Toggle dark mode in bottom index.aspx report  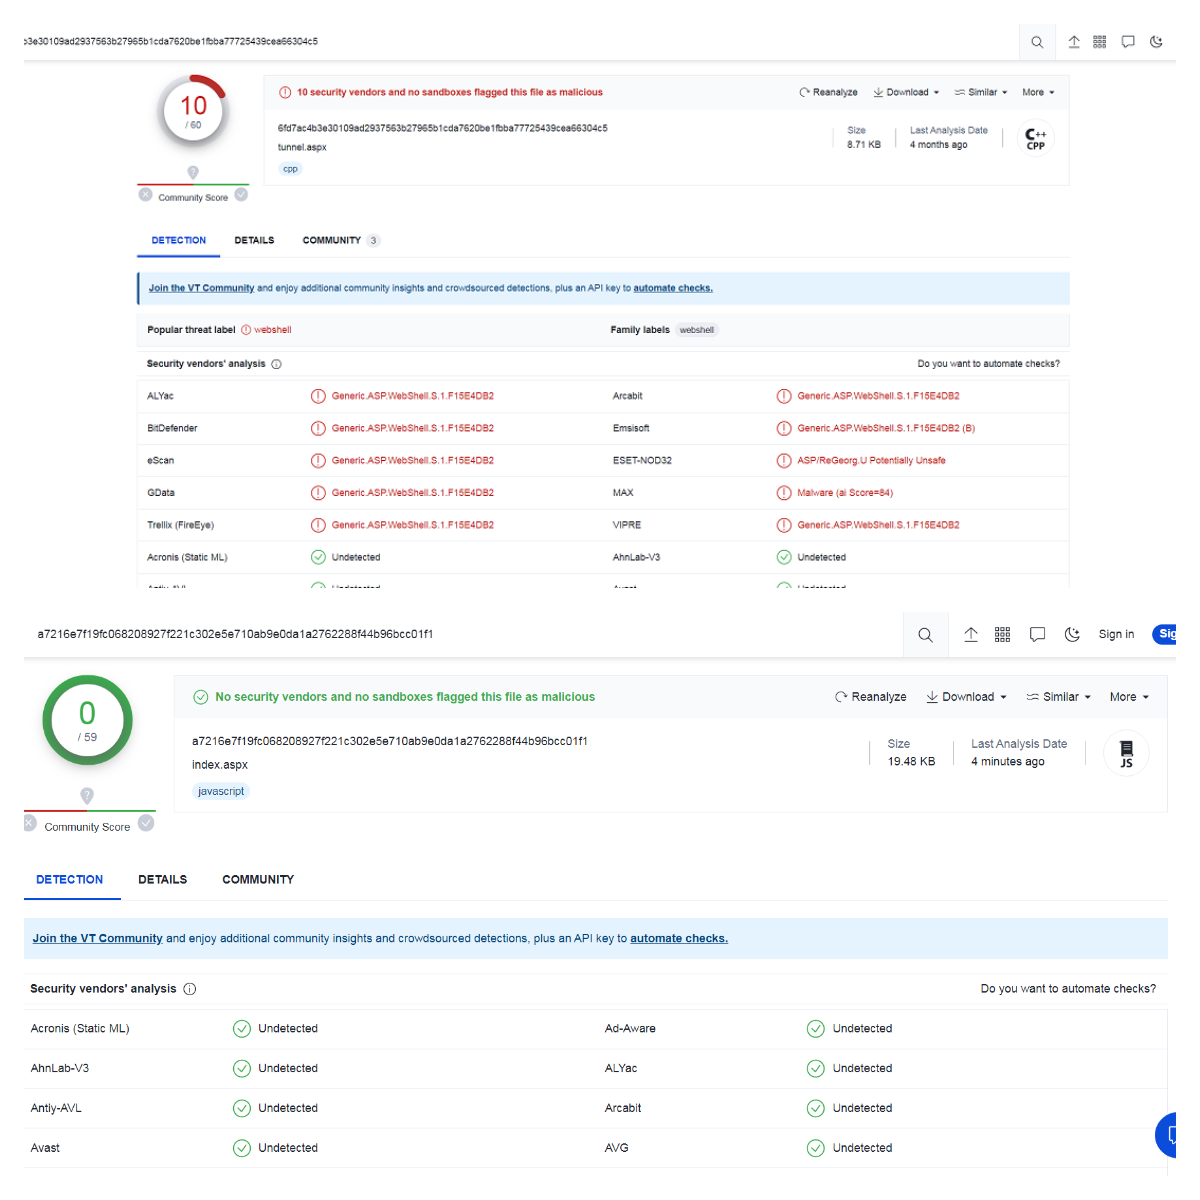[x=1073, y=635]
